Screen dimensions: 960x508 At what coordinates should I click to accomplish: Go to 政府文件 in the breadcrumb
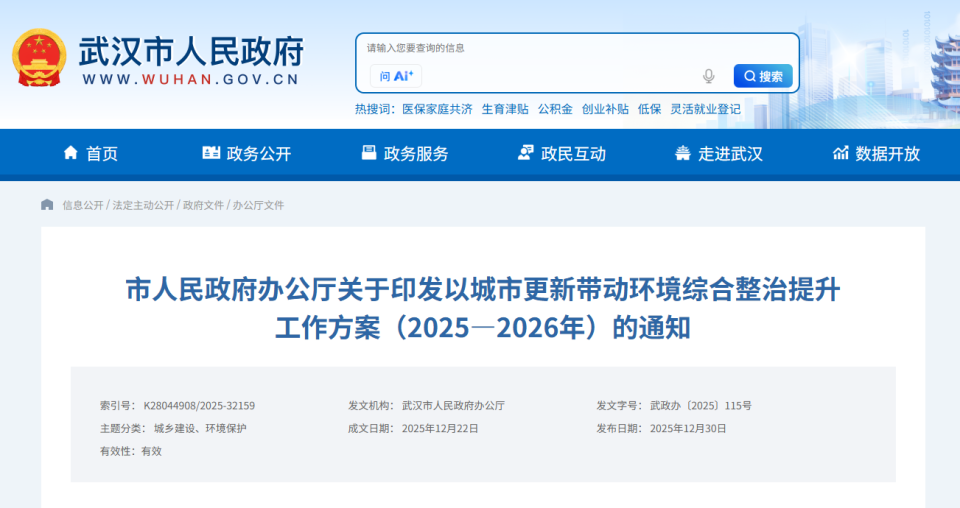[203, 205]
